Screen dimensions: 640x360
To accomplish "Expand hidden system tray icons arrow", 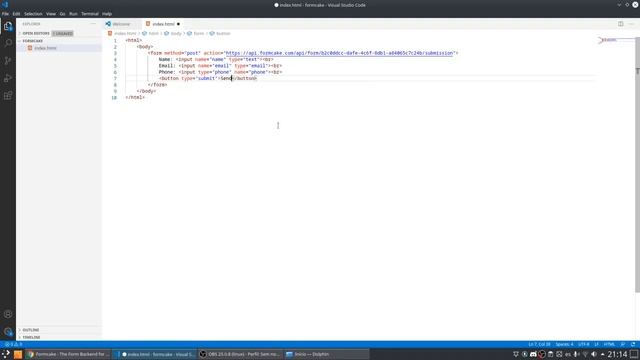I will click(602, 354).
